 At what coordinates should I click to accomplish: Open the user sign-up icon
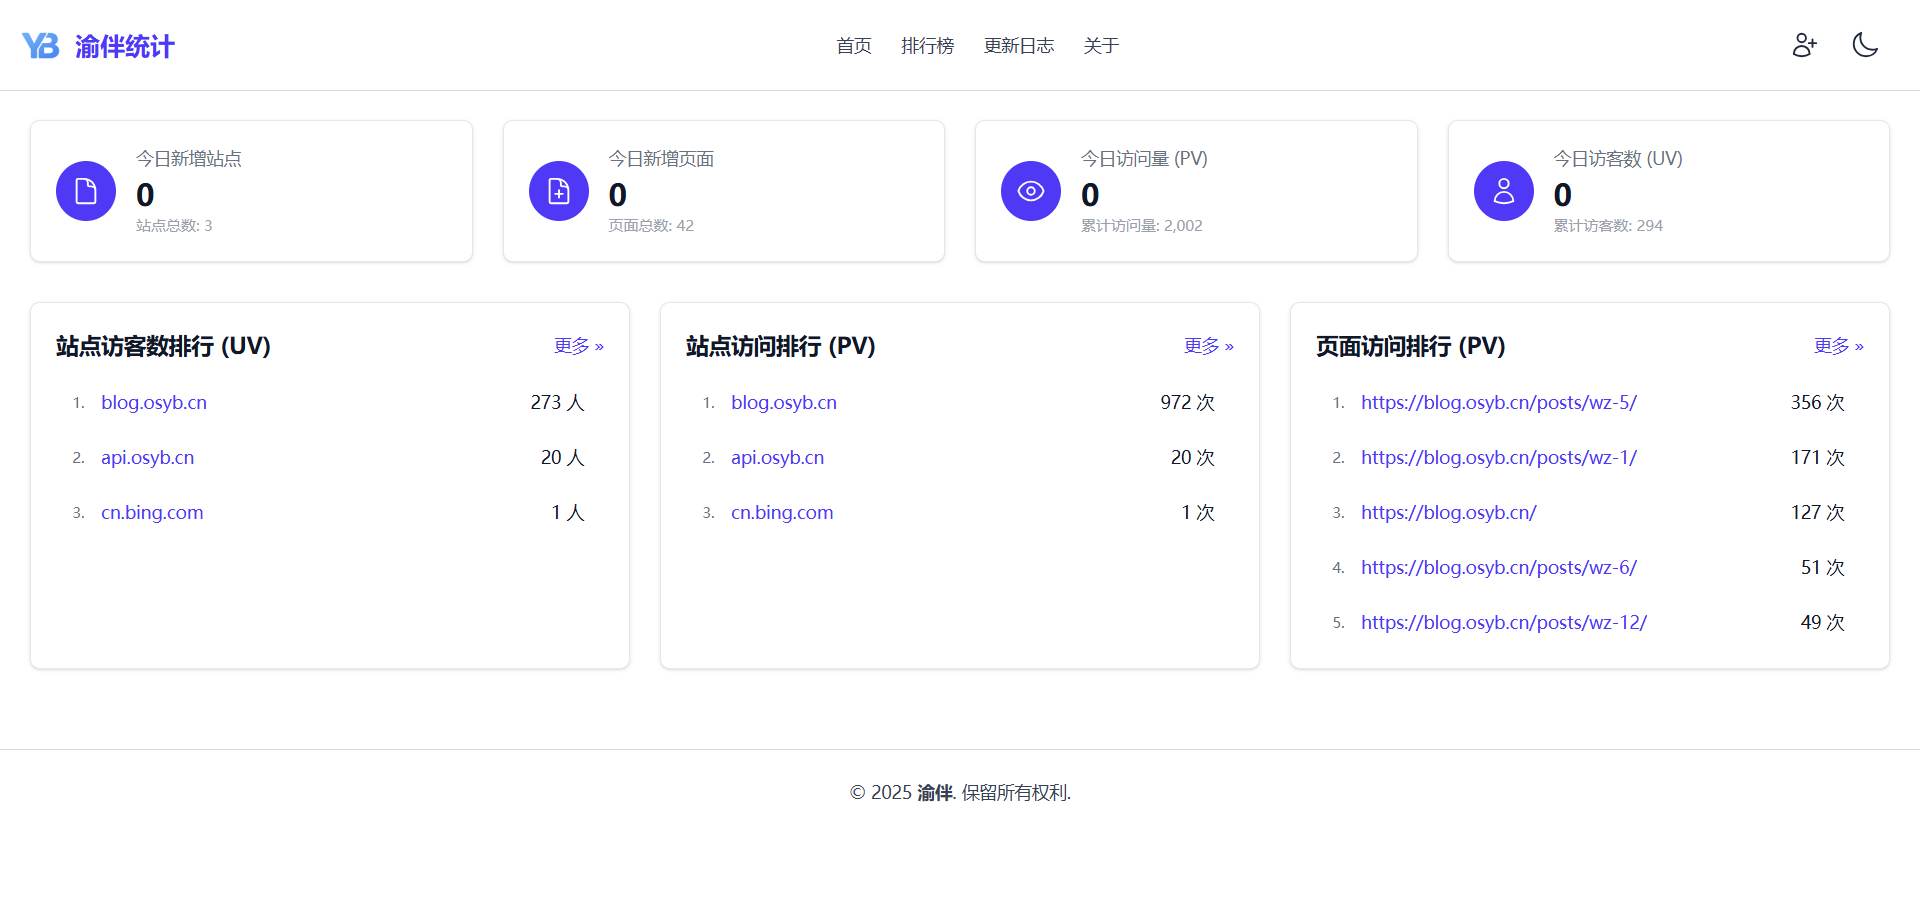click(x=1804, y=45)
